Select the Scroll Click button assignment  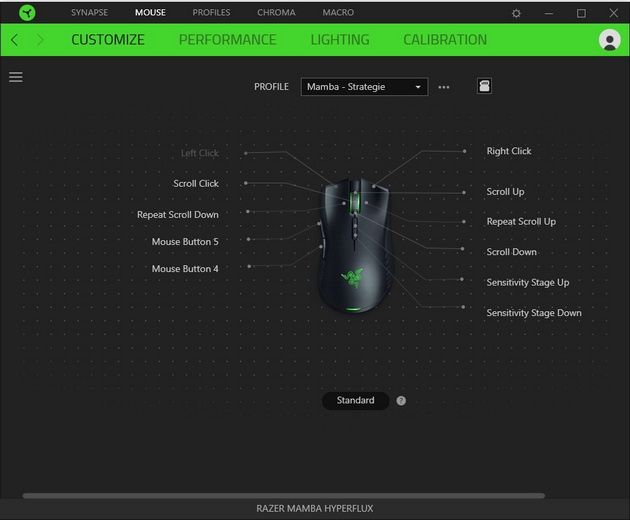(196, 184)
